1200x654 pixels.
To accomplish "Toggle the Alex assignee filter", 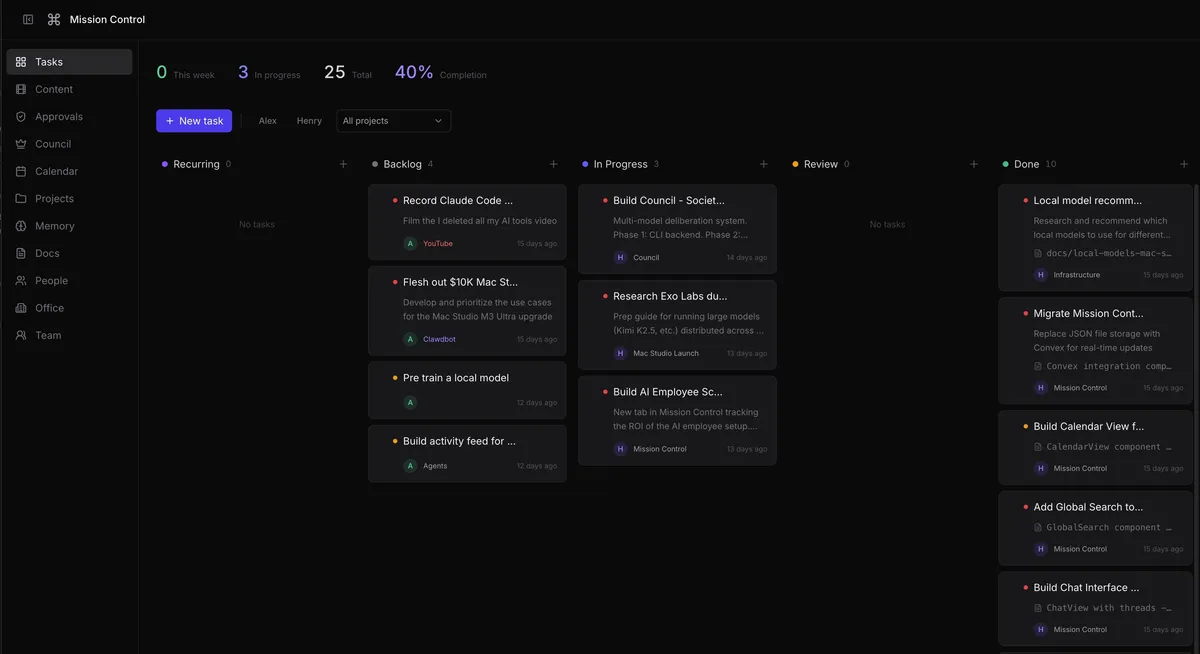I will [x=267, y=121].
